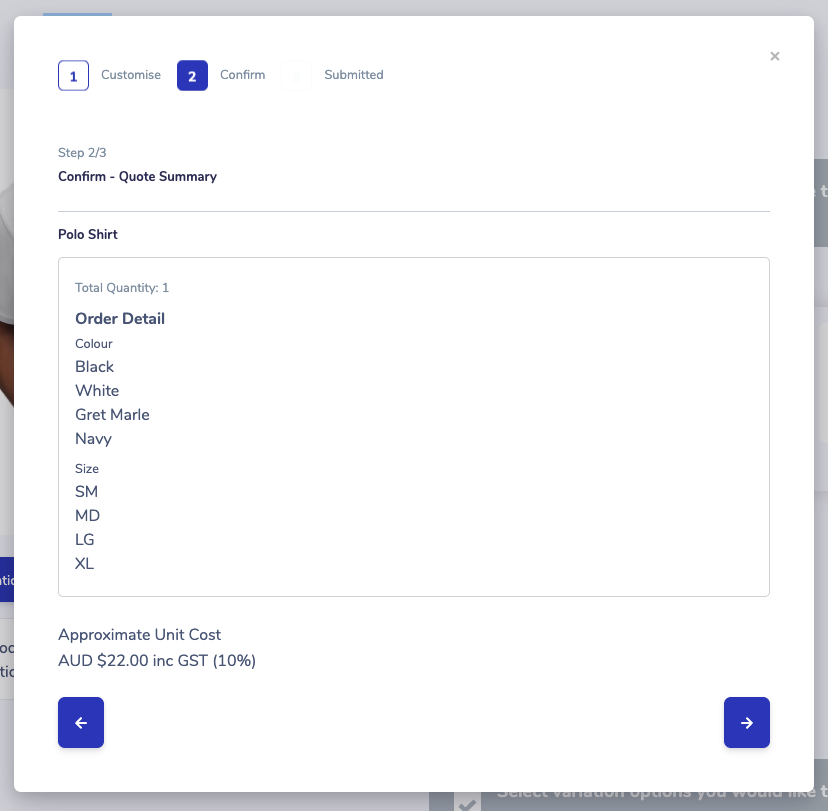Select the Confirm step label
This screenshot has width=828, height=811.
coord(242,75)
